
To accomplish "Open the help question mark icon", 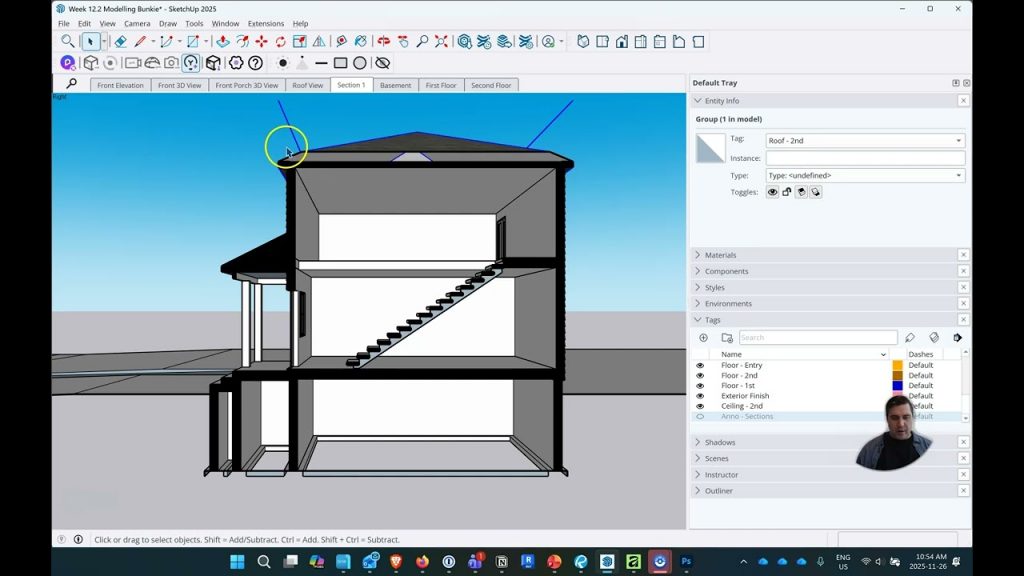I will (x=255, y=63).
